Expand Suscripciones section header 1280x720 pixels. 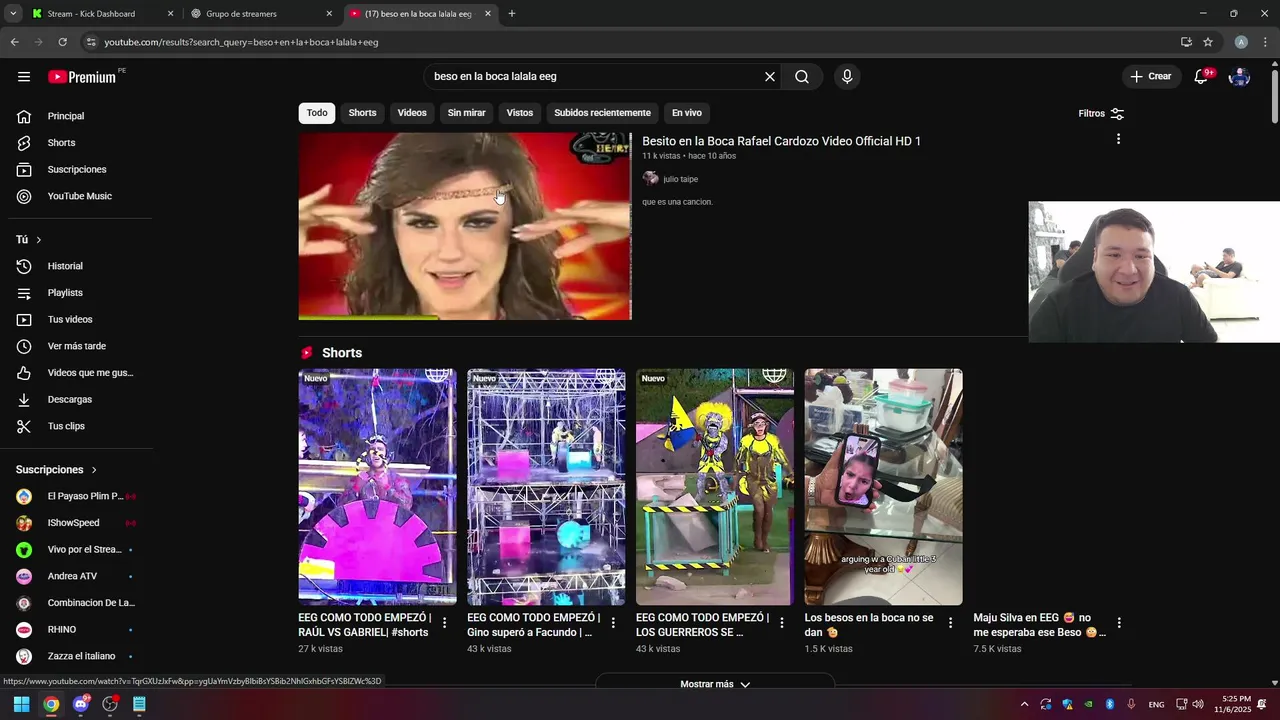coord(57,470)
